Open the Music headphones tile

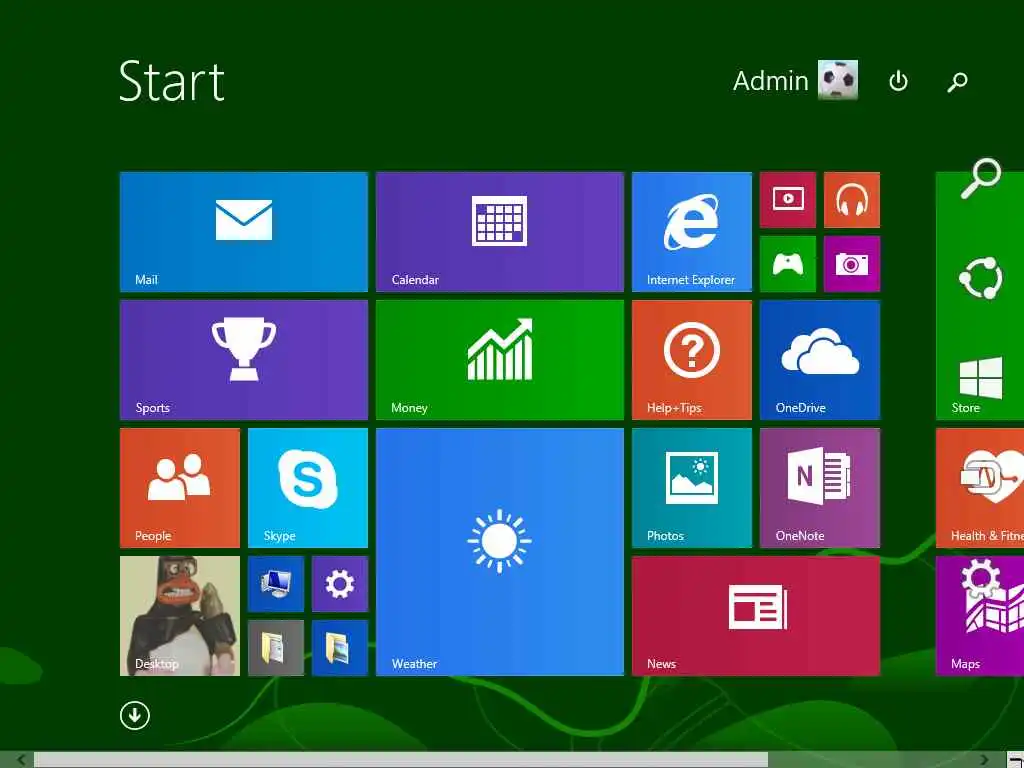(x=852, y=200)
